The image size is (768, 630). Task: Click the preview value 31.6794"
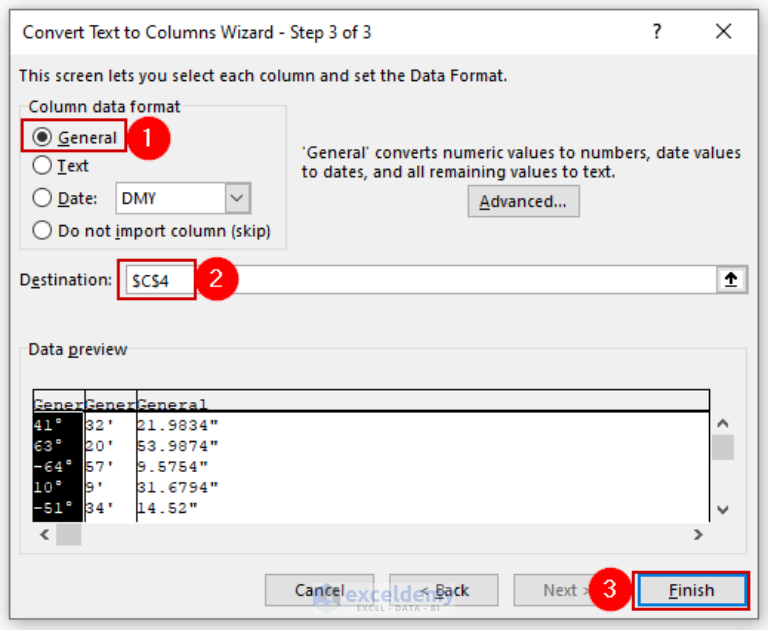tap(177, 487)
